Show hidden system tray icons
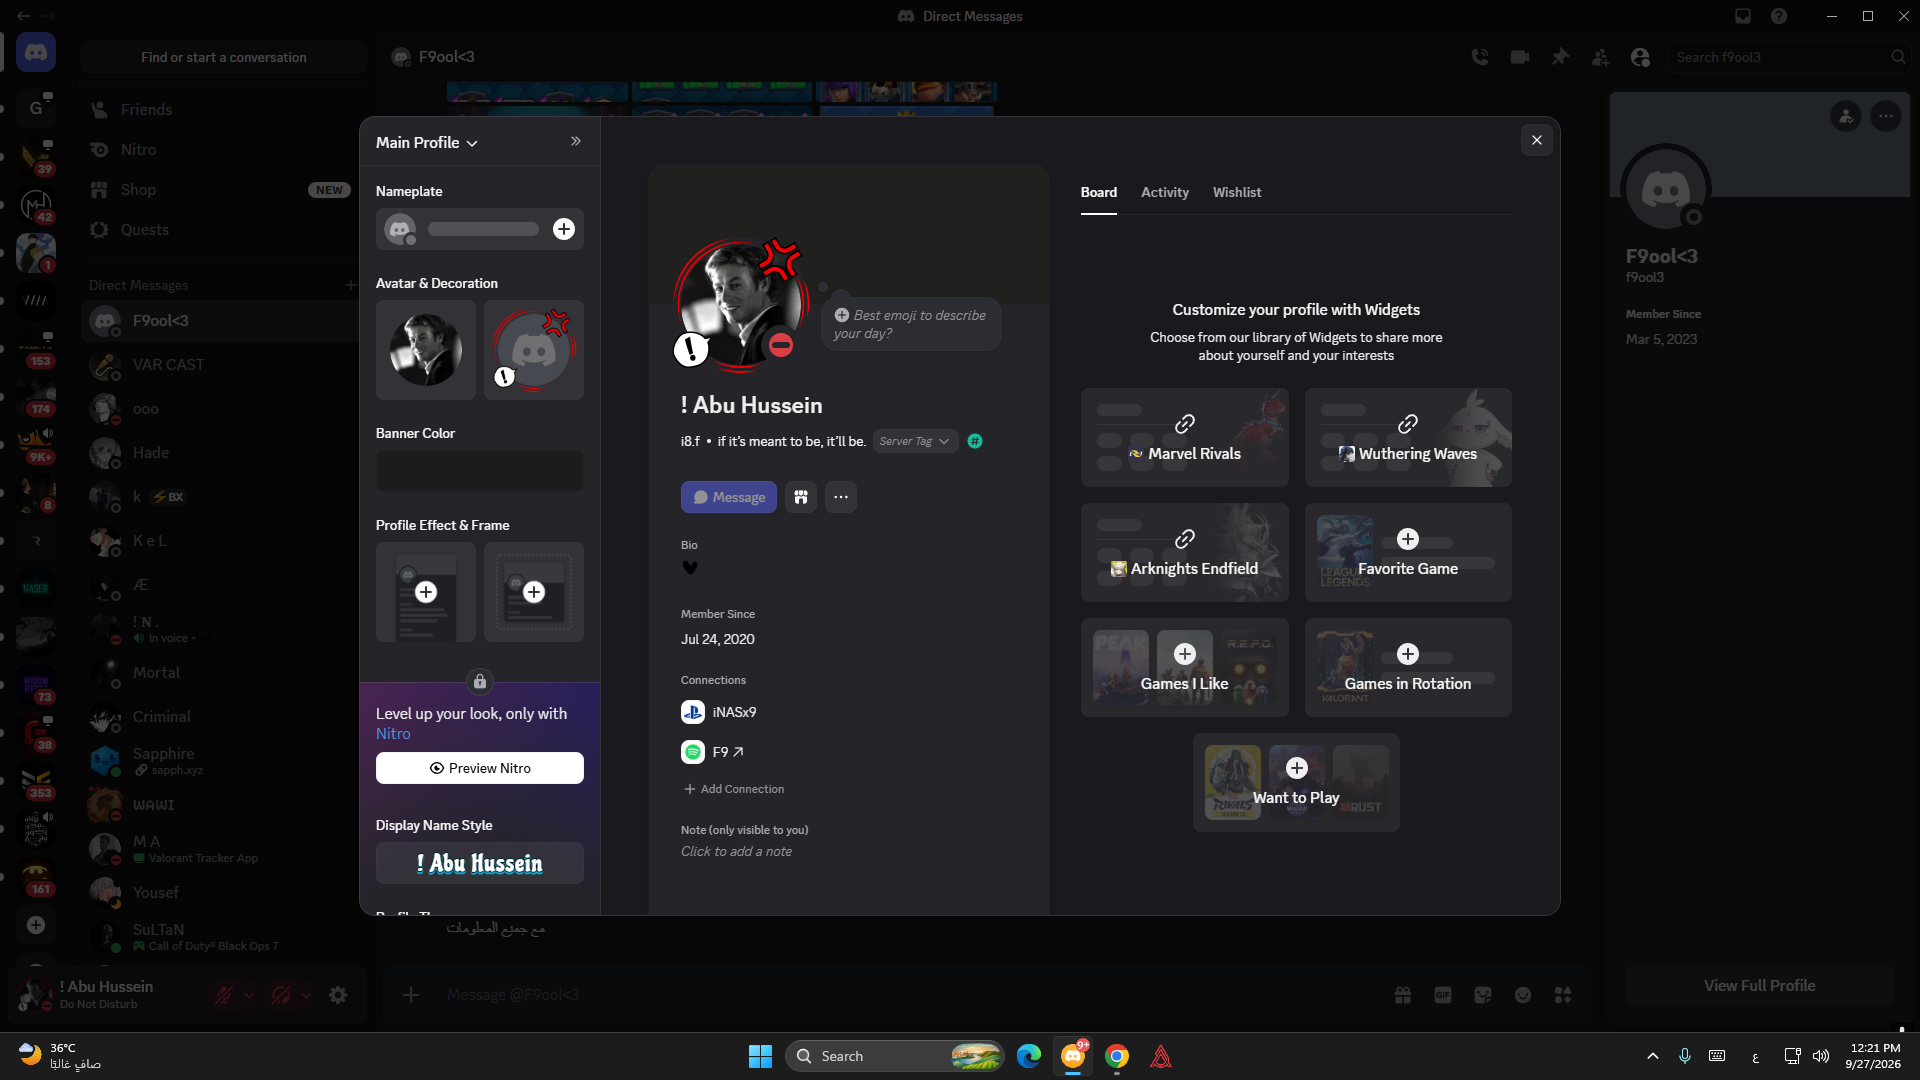This screenshot has height=1080, width=1920. click(x=1653, y=1056)
